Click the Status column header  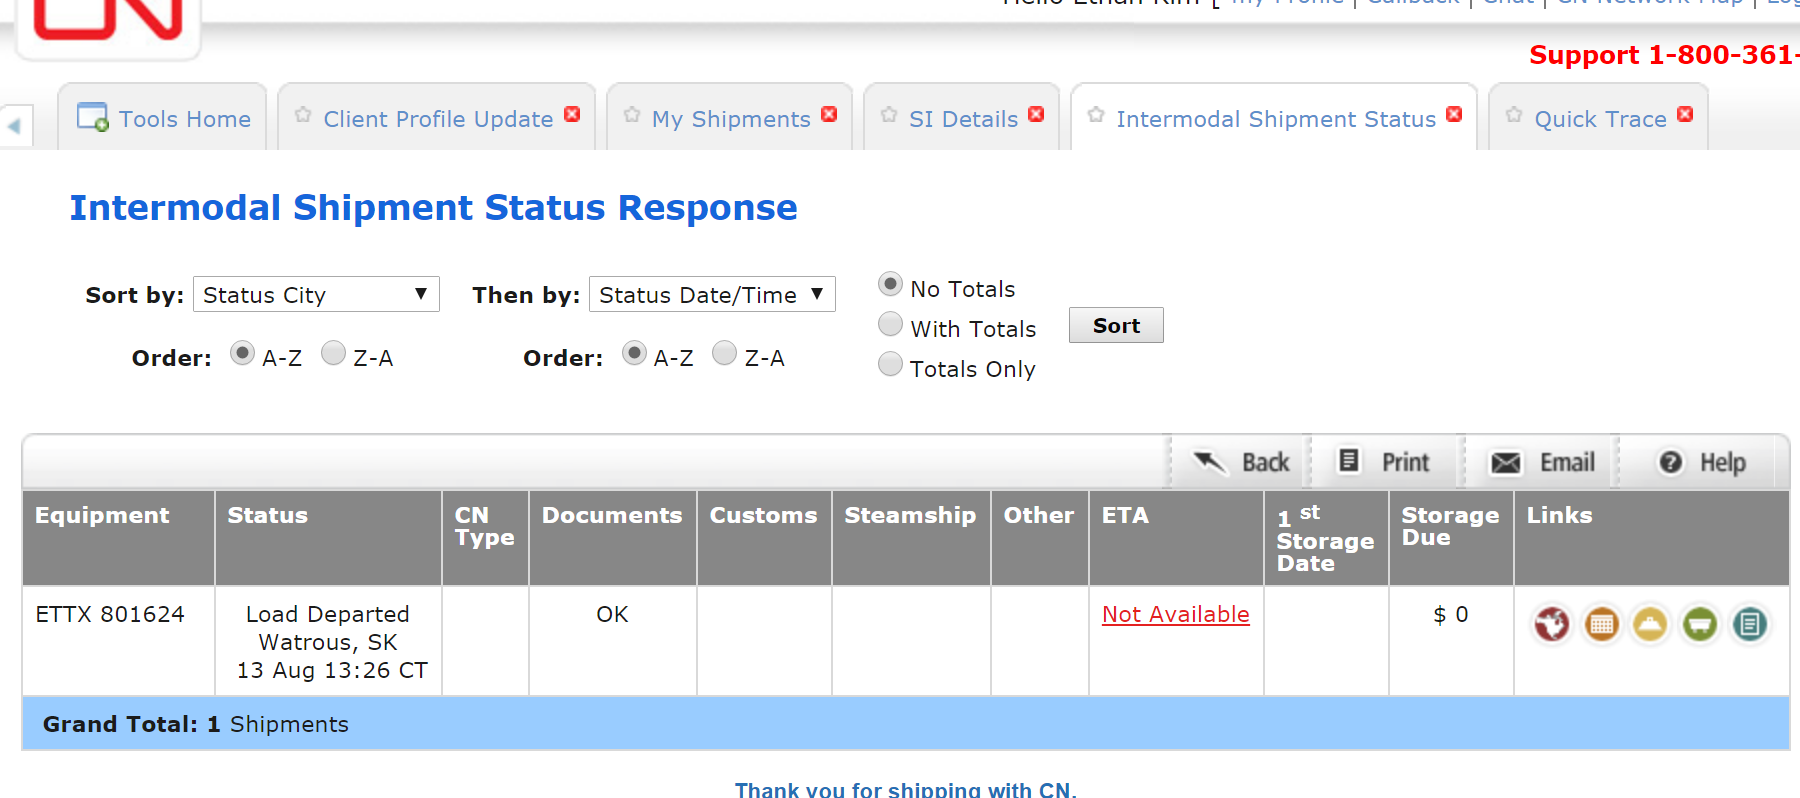pyautogui.click(x=328, y=538)
